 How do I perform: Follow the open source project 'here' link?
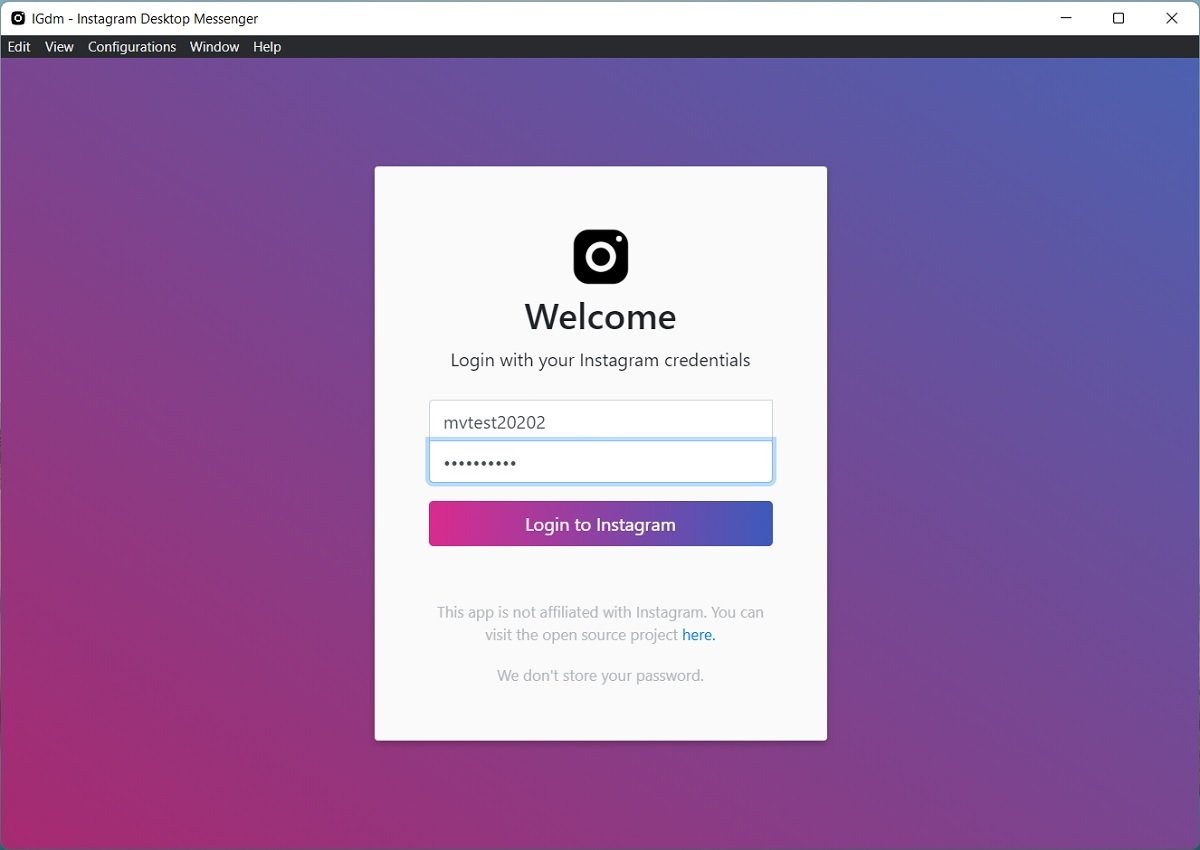698,635
